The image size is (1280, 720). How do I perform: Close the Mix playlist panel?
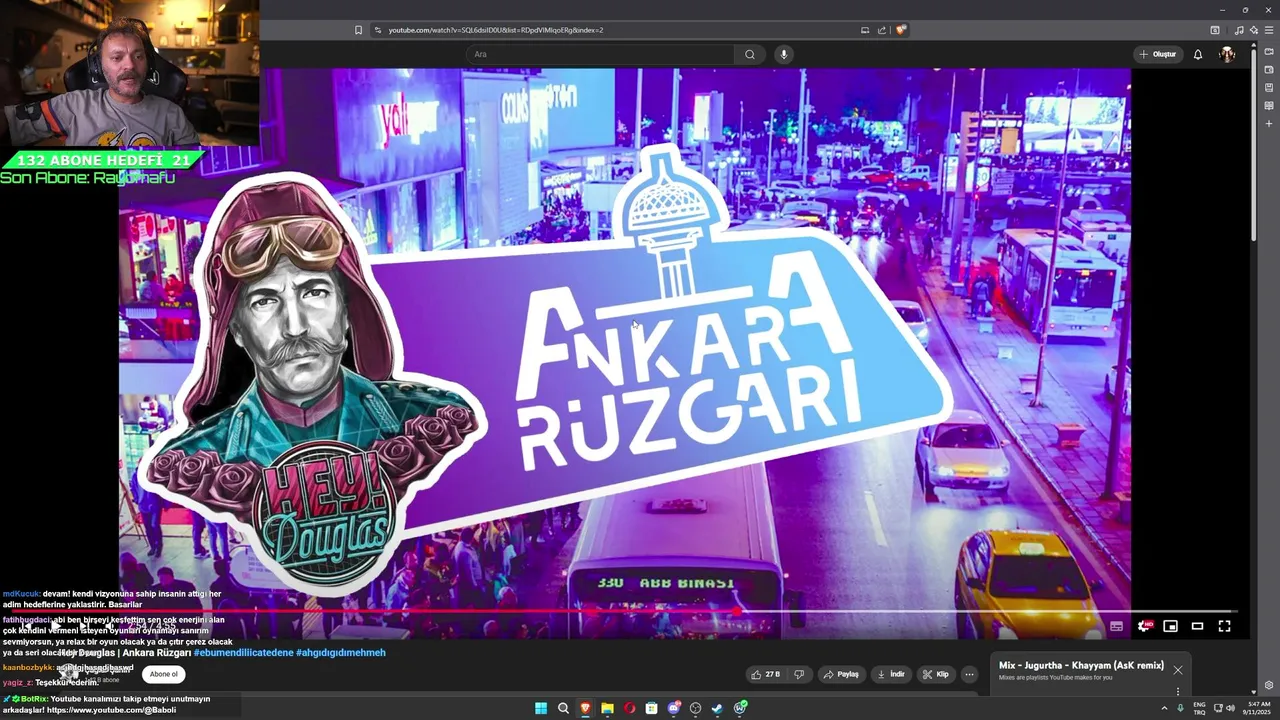click(x=1178, y=670)
